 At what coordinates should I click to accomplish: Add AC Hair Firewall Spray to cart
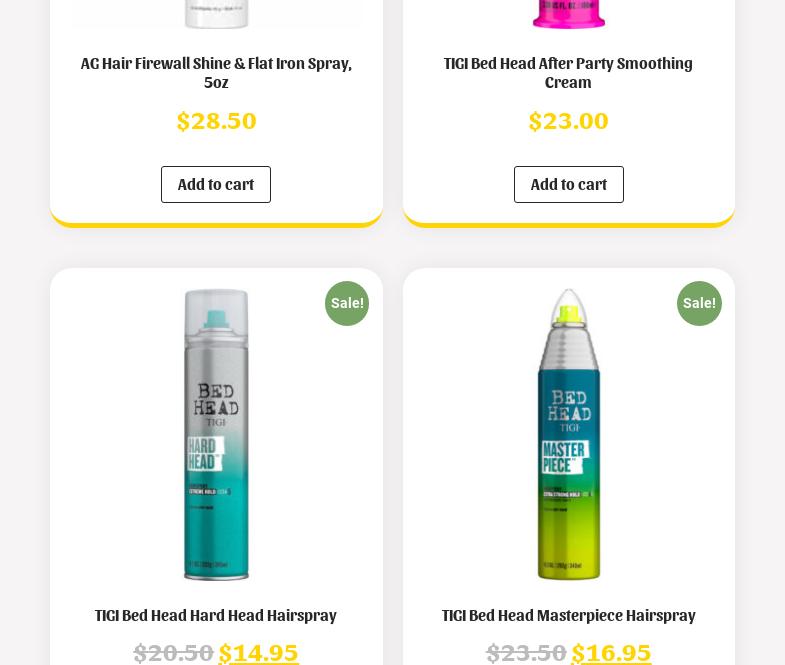tap(216, 184)
